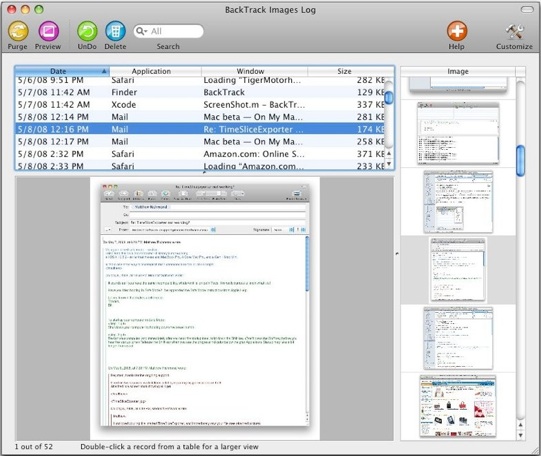
Task: Click the Image column header
Action: click(x=458, y=71)
